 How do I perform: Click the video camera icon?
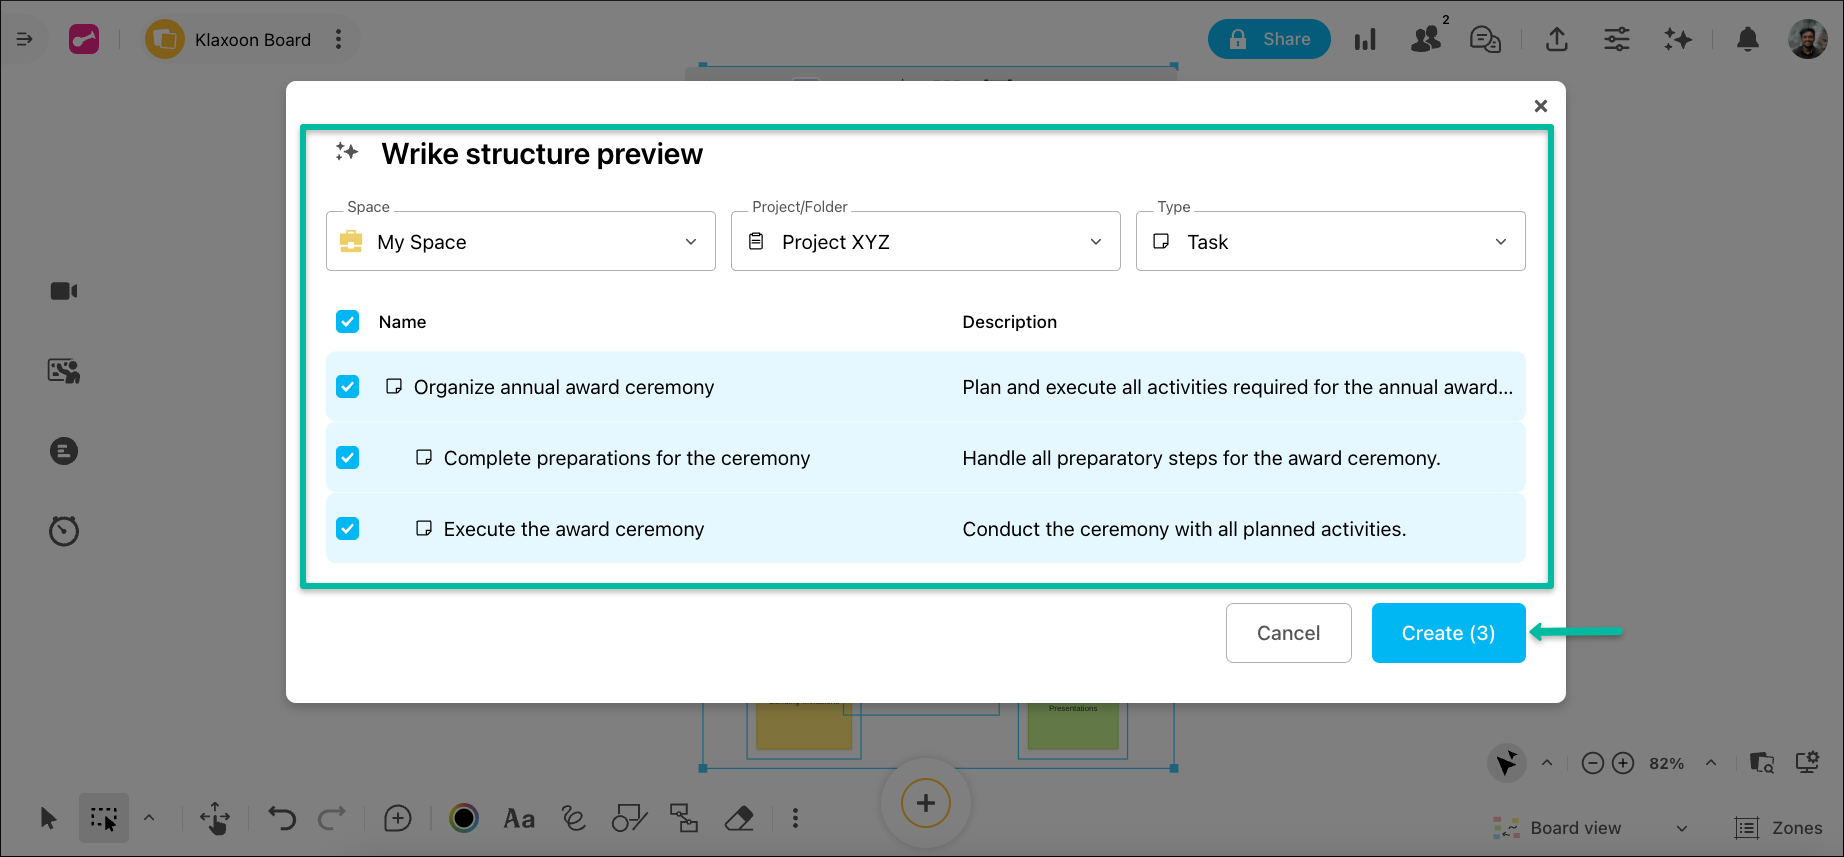click(x=64, y=291)
